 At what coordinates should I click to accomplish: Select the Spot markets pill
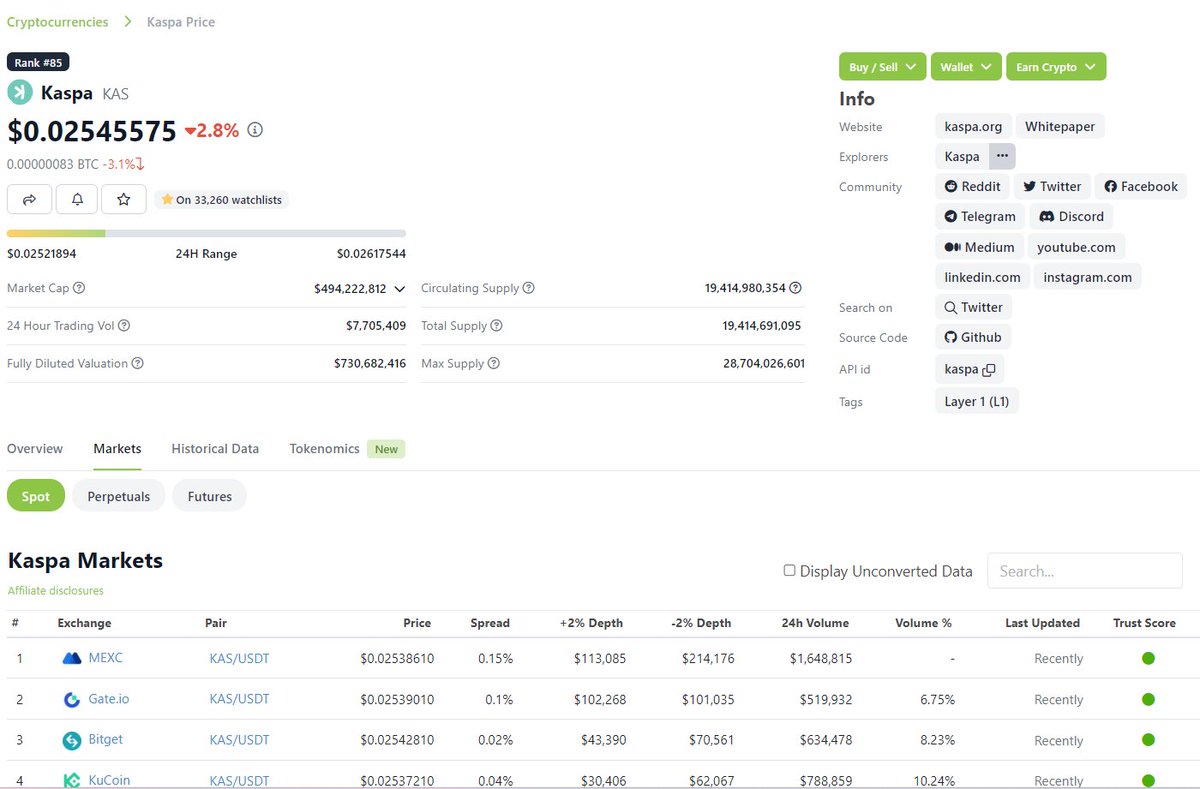[x=36, y=496]
